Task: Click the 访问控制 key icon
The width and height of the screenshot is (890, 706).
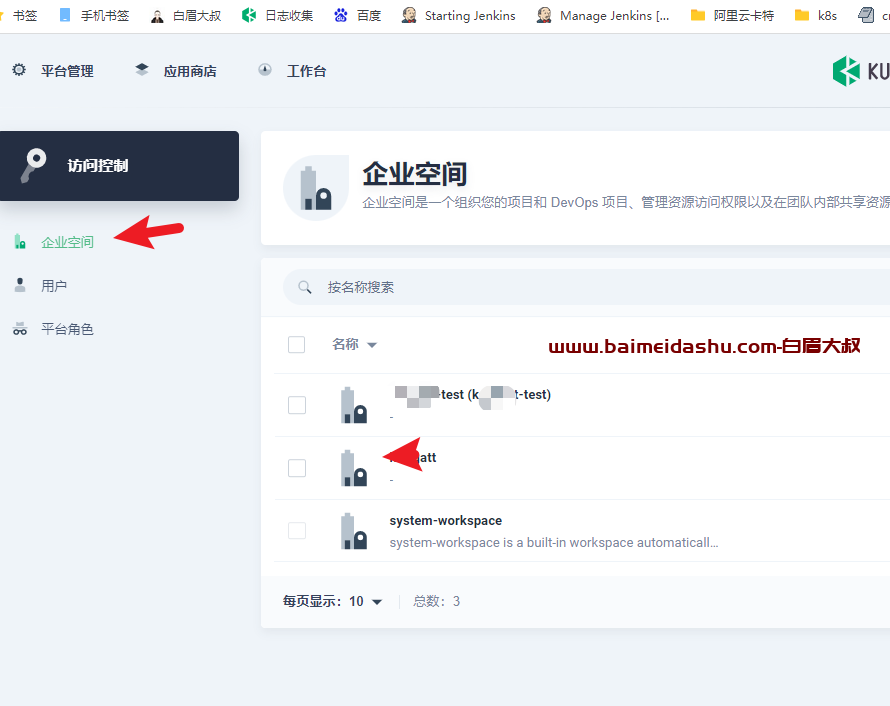Action: point(34,165)
